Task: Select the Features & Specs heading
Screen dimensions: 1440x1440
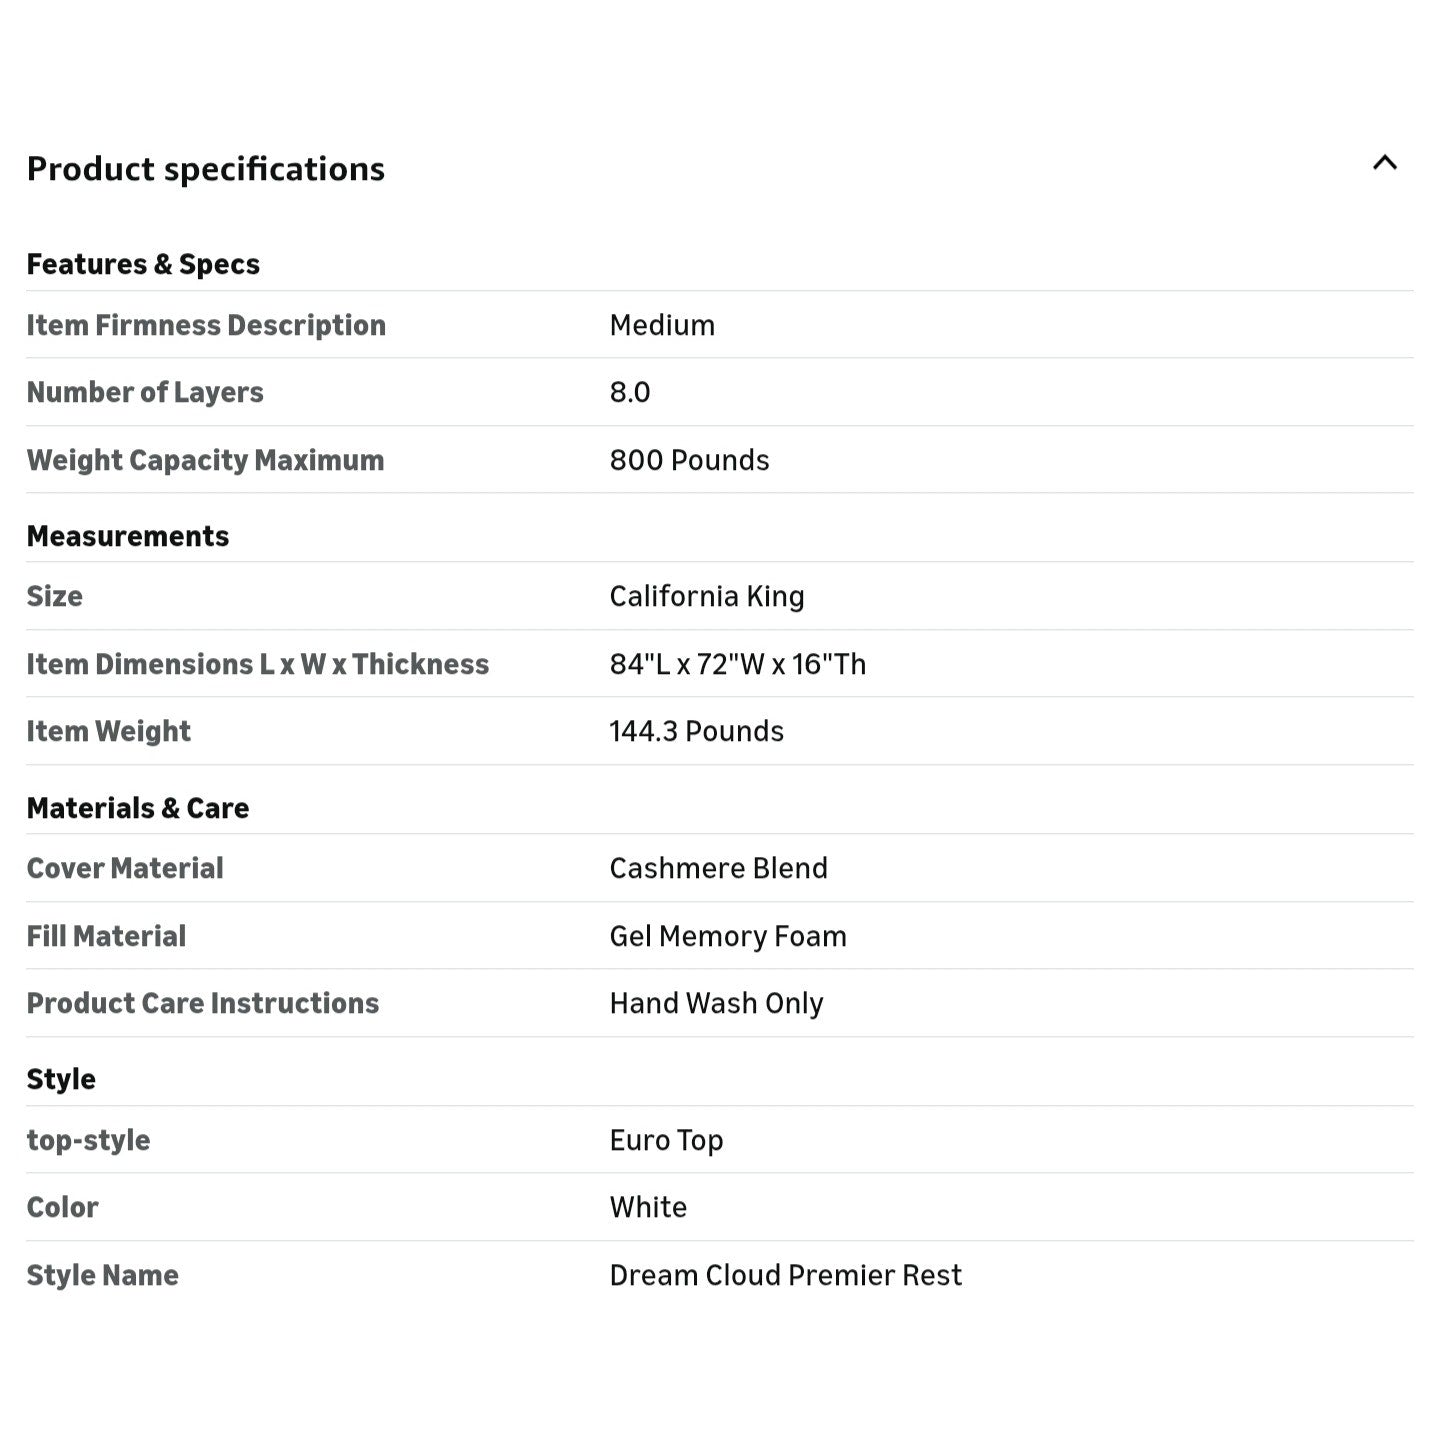Action: 143,264
